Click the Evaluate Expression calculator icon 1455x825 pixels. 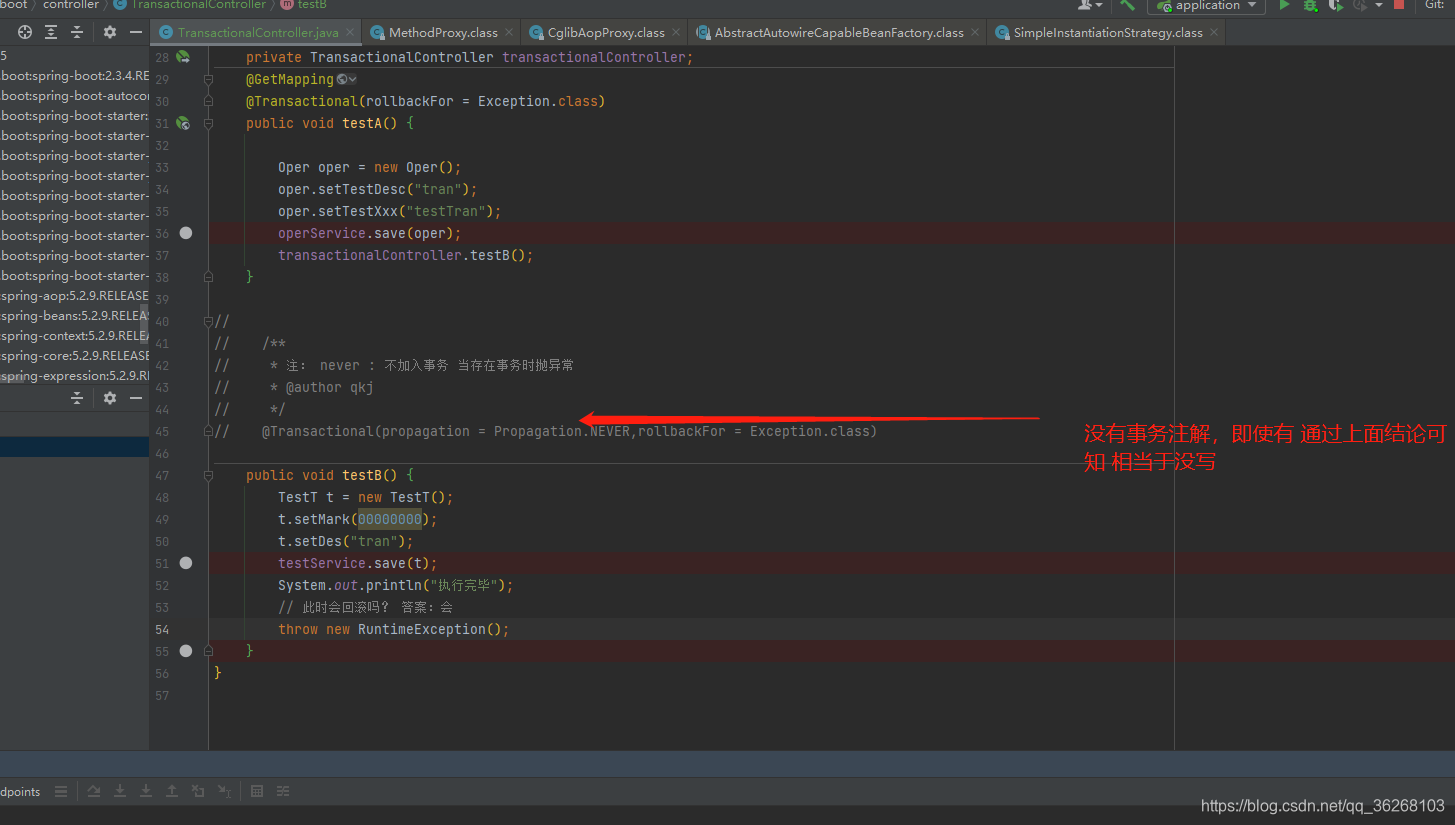coord(257,791)
